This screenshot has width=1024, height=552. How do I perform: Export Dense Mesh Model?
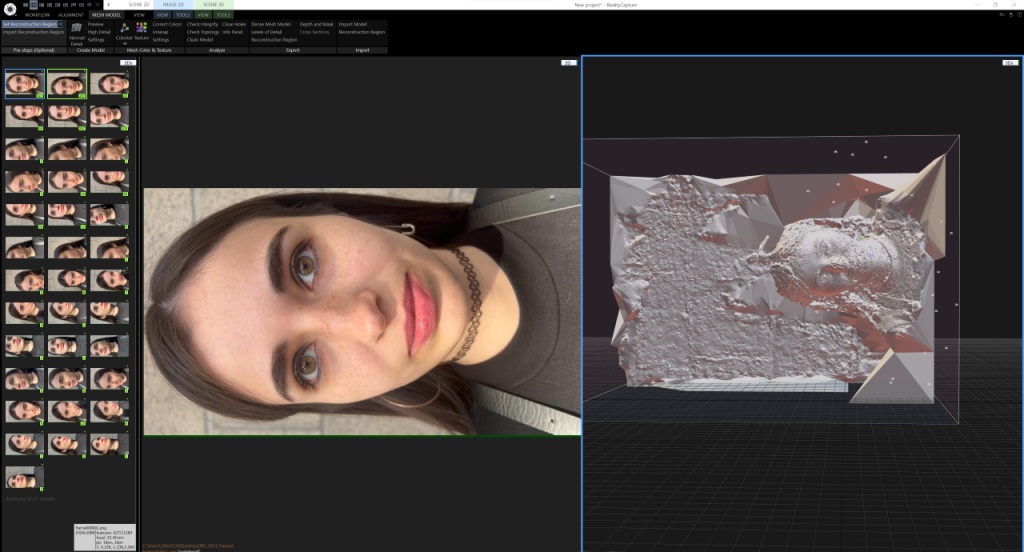[271, 24]
